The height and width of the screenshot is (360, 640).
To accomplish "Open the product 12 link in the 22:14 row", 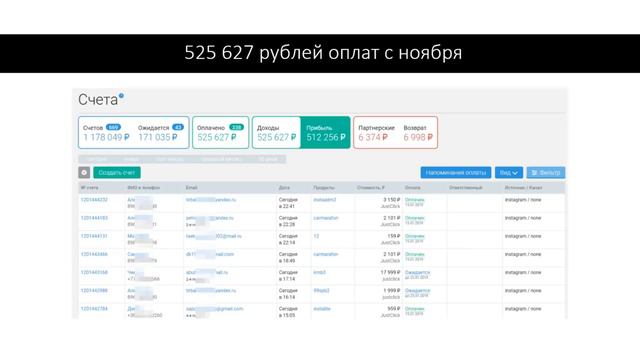I will [316, 236].
